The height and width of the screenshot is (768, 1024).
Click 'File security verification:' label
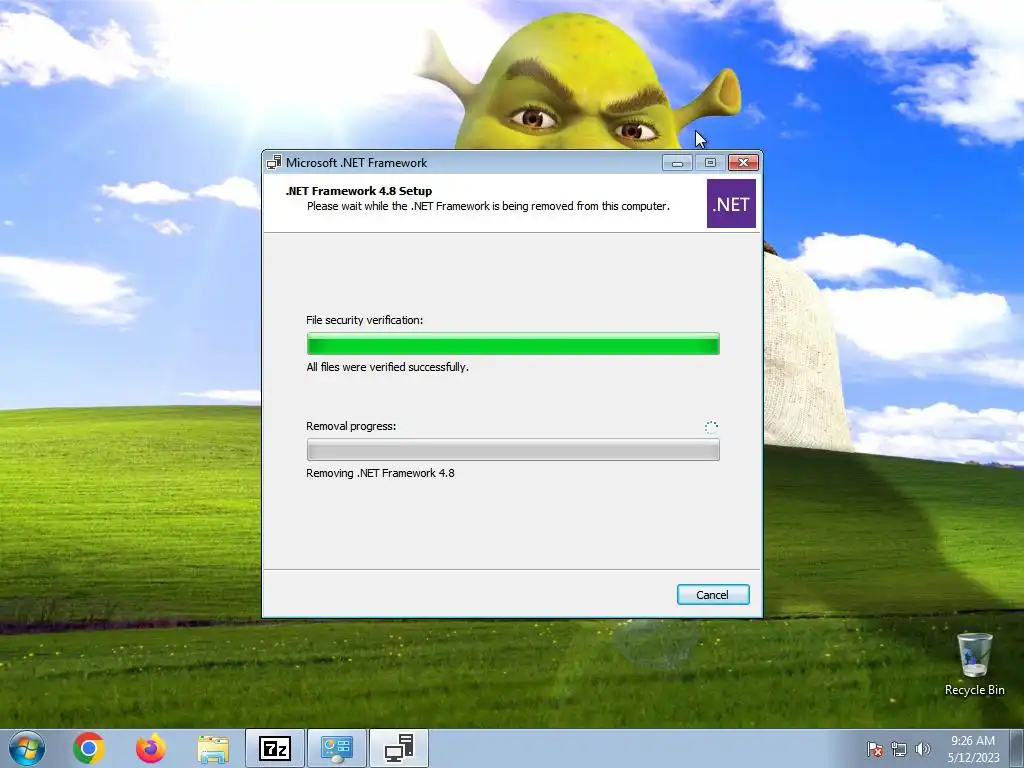(364, 320)
